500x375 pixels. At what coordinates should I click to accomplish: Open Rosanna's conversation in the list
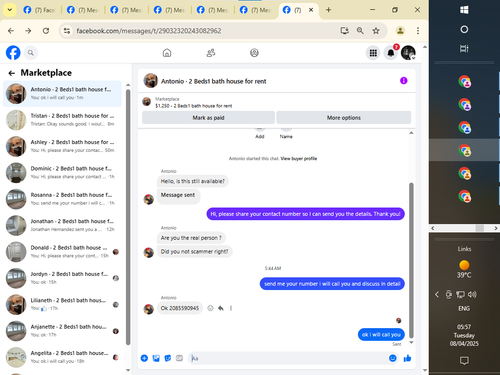[x=62, y=199]
